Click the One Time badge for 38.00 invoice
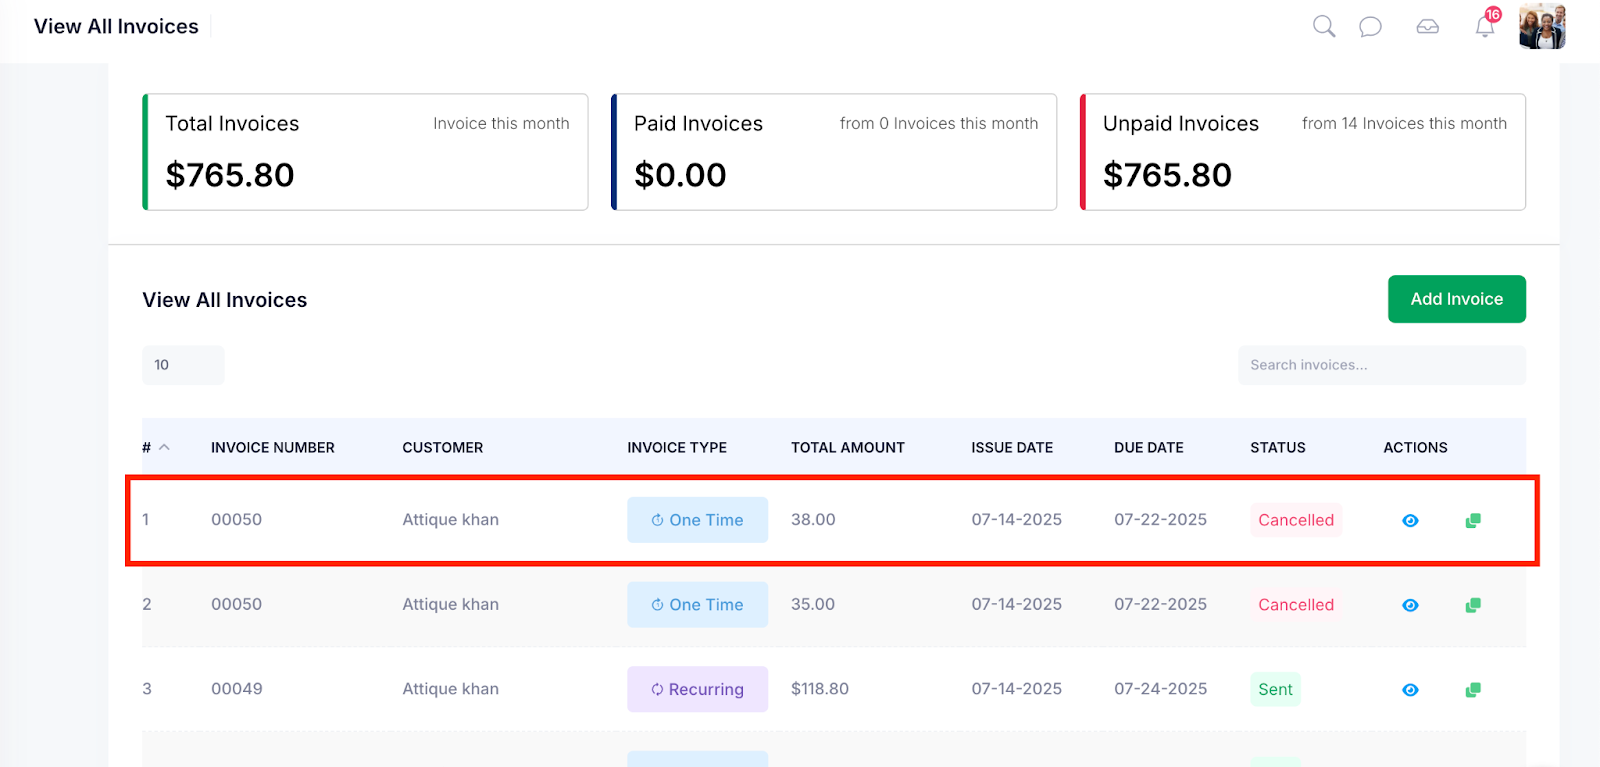 [698, 520]
